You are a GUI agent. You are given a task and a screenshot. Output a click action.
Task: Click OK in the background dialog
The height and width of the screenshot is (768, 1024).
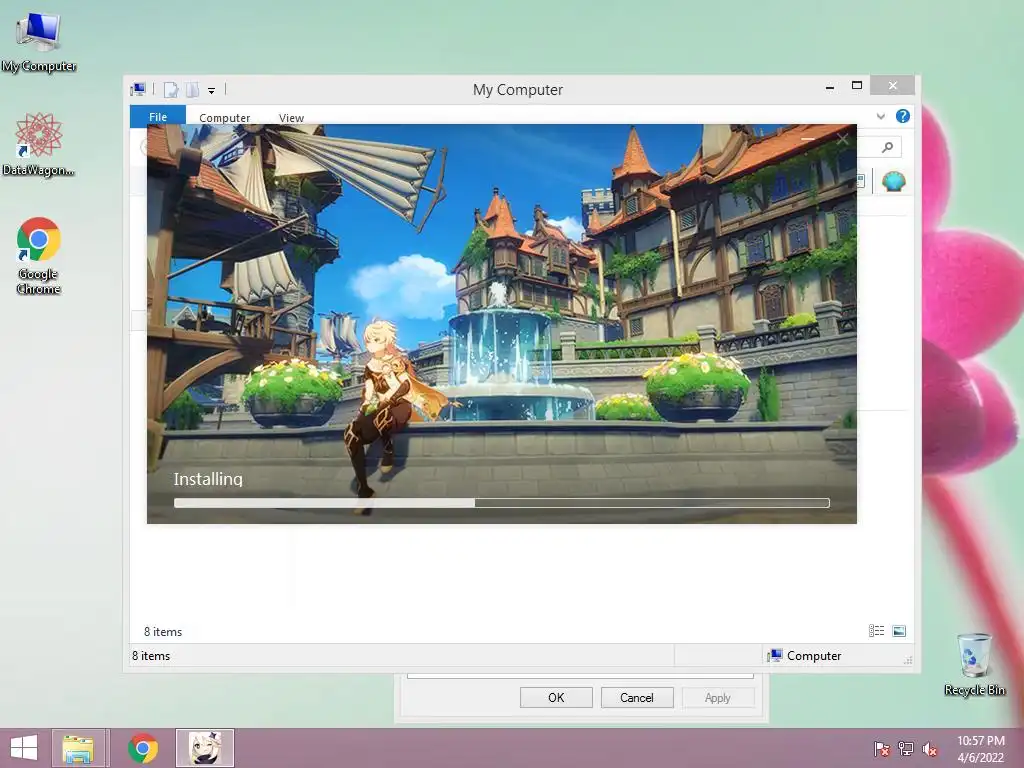click(556, 697)
